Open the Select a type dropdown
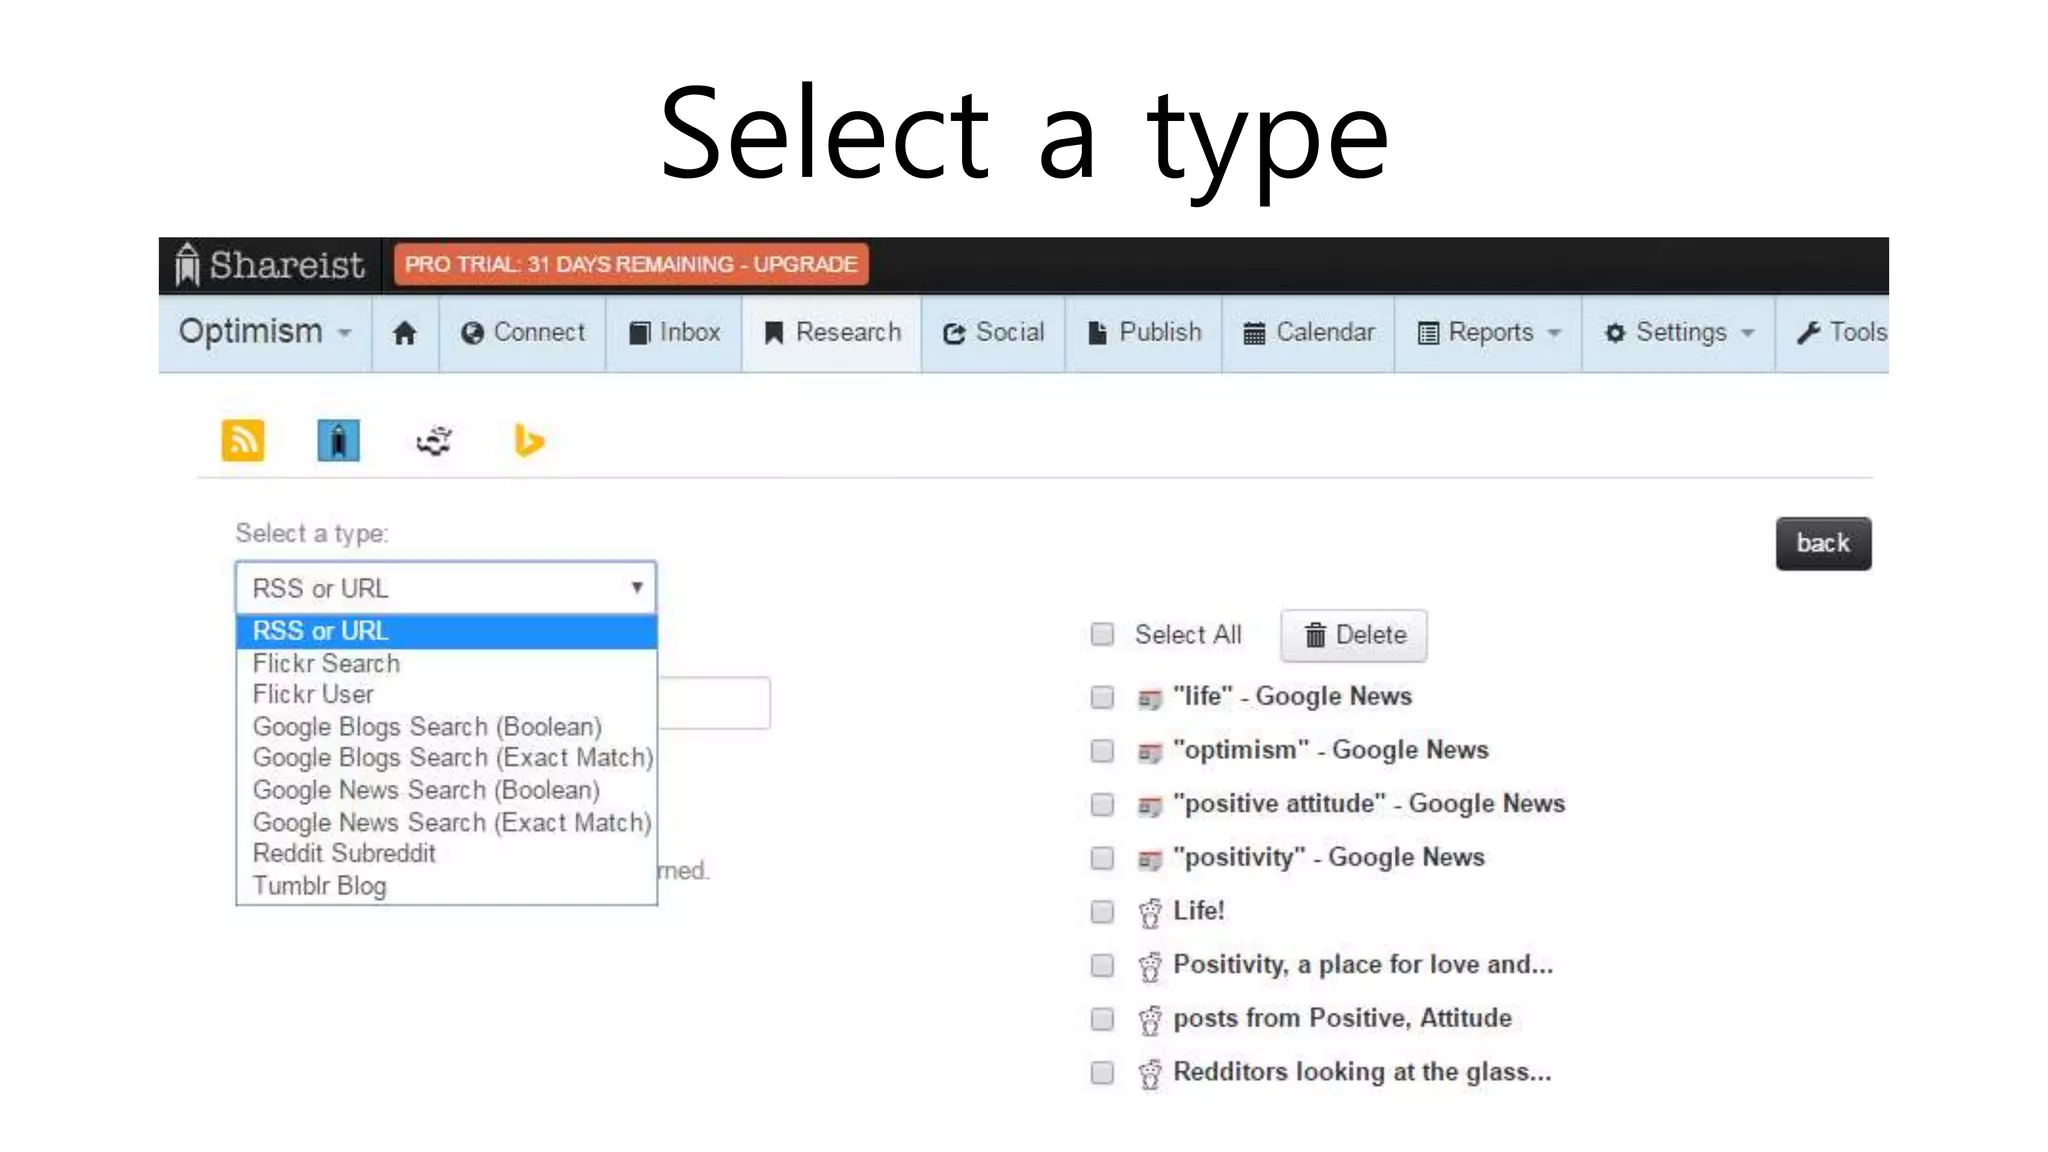Screen dimensions: 2048x1152 446,588
